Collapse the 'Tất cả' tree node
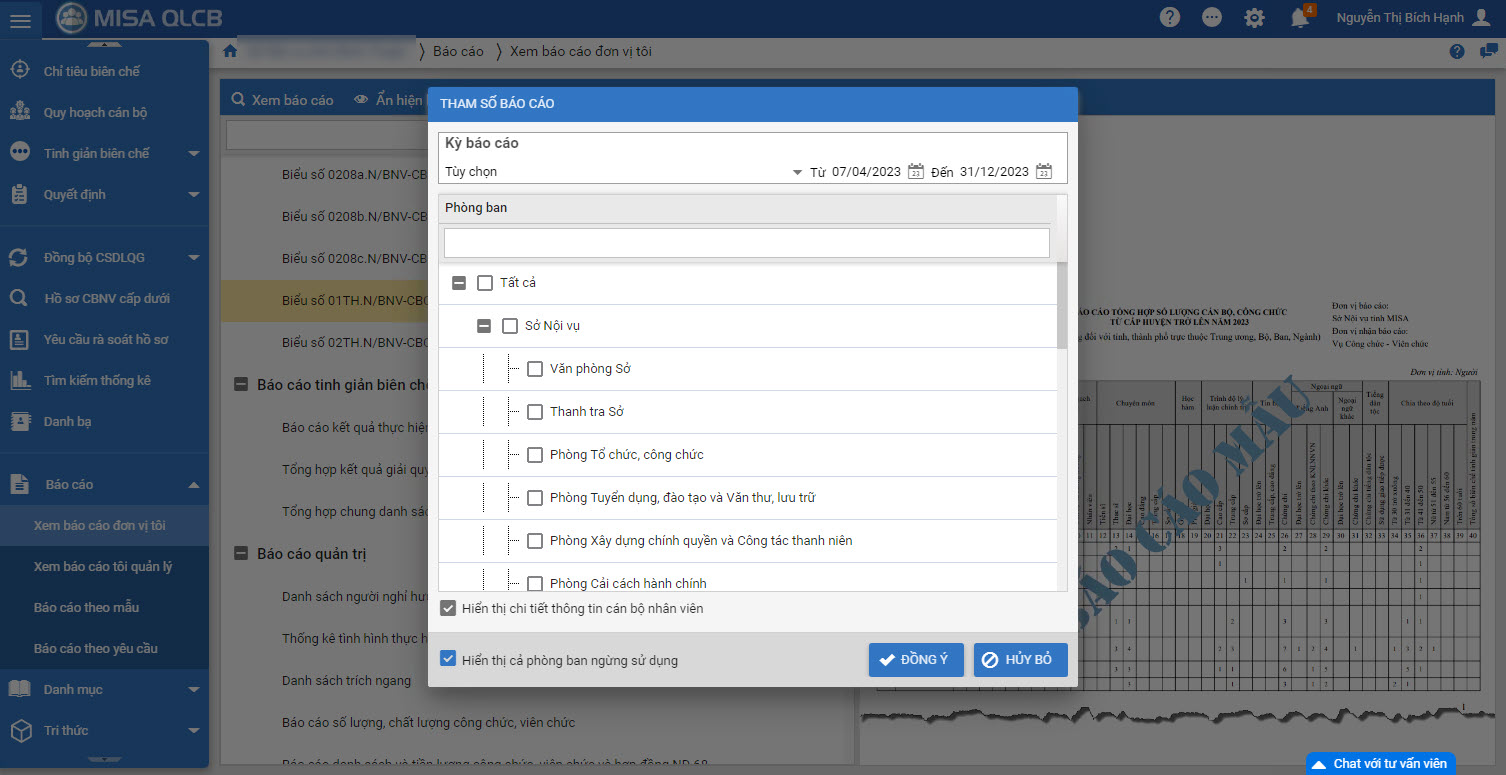The width and height of the screenshot is (1506, 775). click(x=459, y=283)
